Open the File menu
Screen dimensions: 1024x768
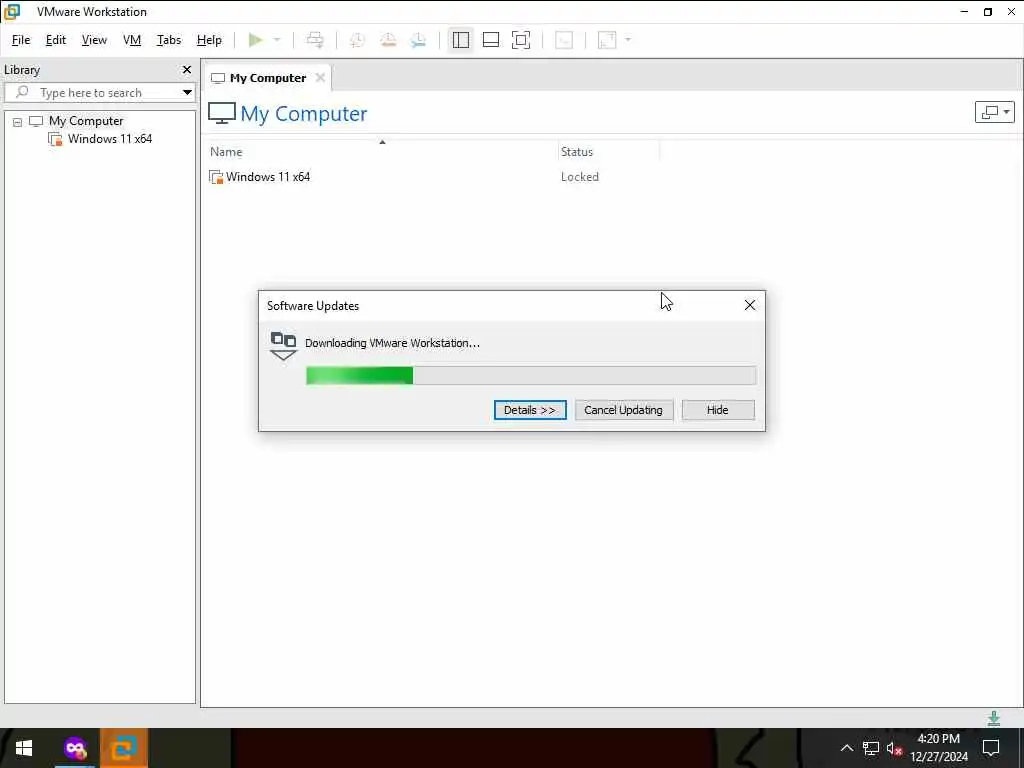point(21,40)
